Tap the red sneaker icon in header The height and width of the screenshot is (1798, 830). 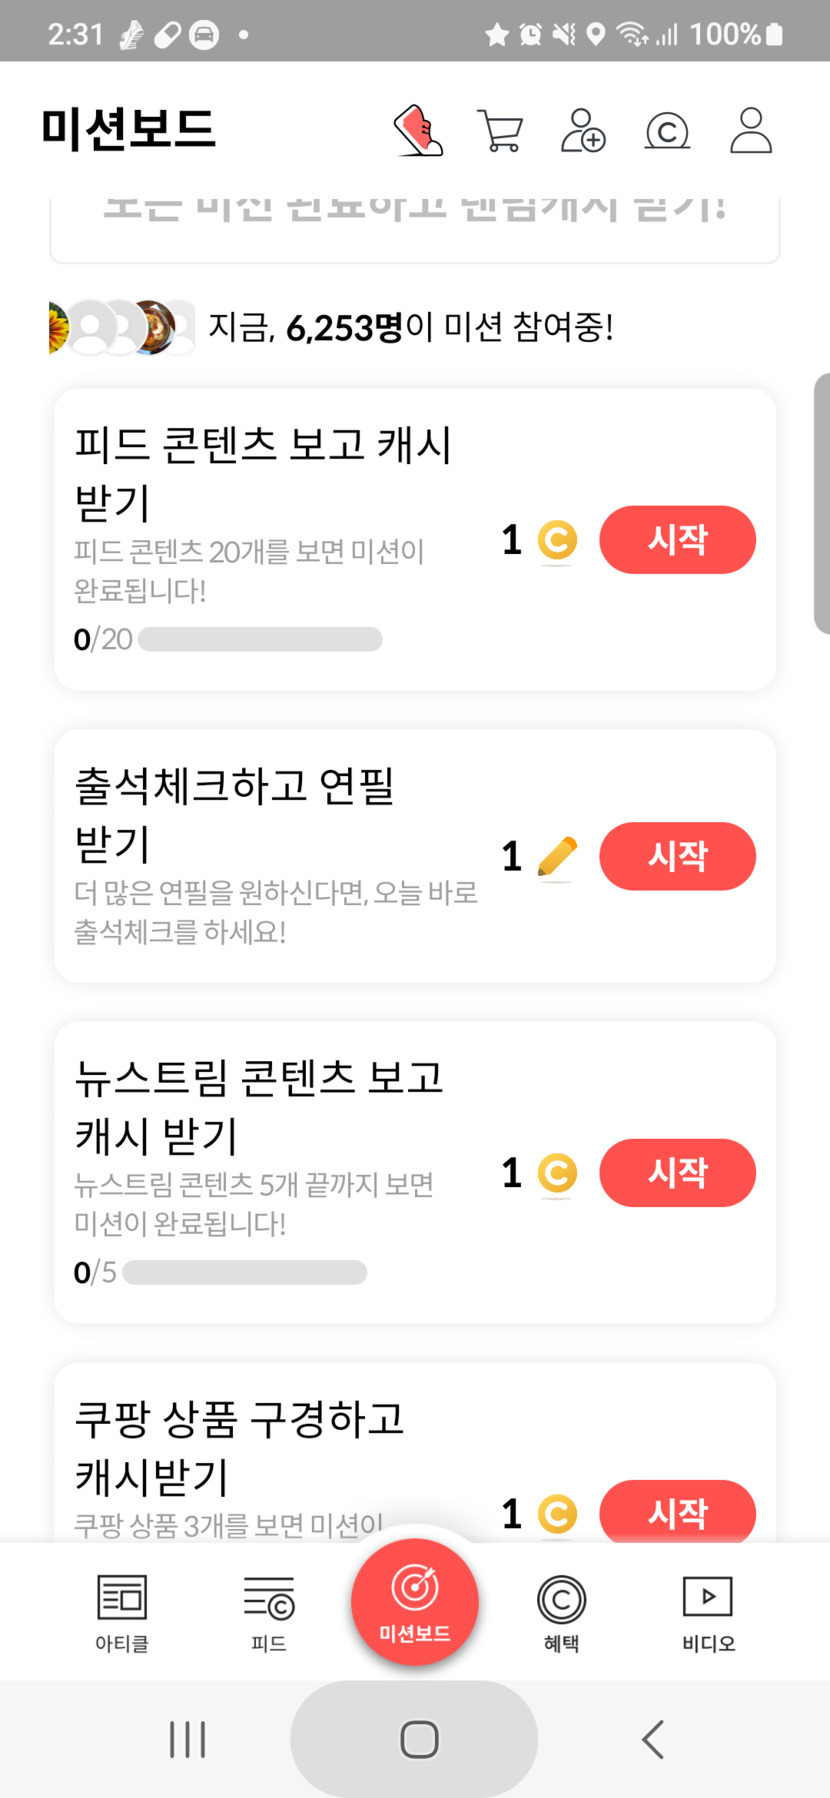pyautogui.click(x=418, y=130)
